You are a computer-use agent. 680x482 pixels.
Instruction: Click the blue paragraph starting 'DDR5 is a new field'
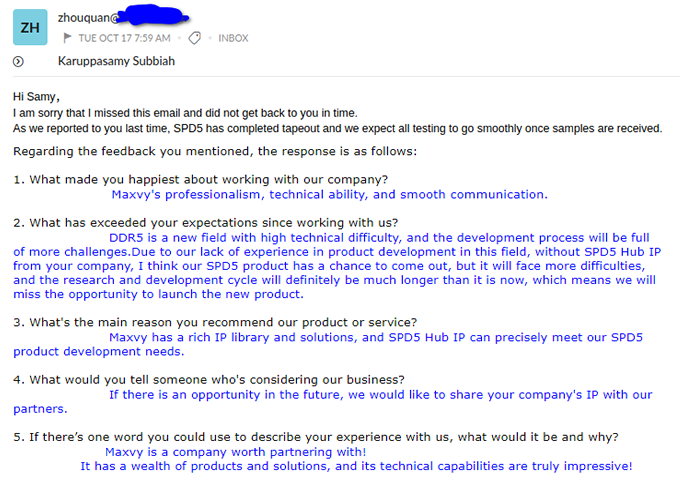click(337, 266)
